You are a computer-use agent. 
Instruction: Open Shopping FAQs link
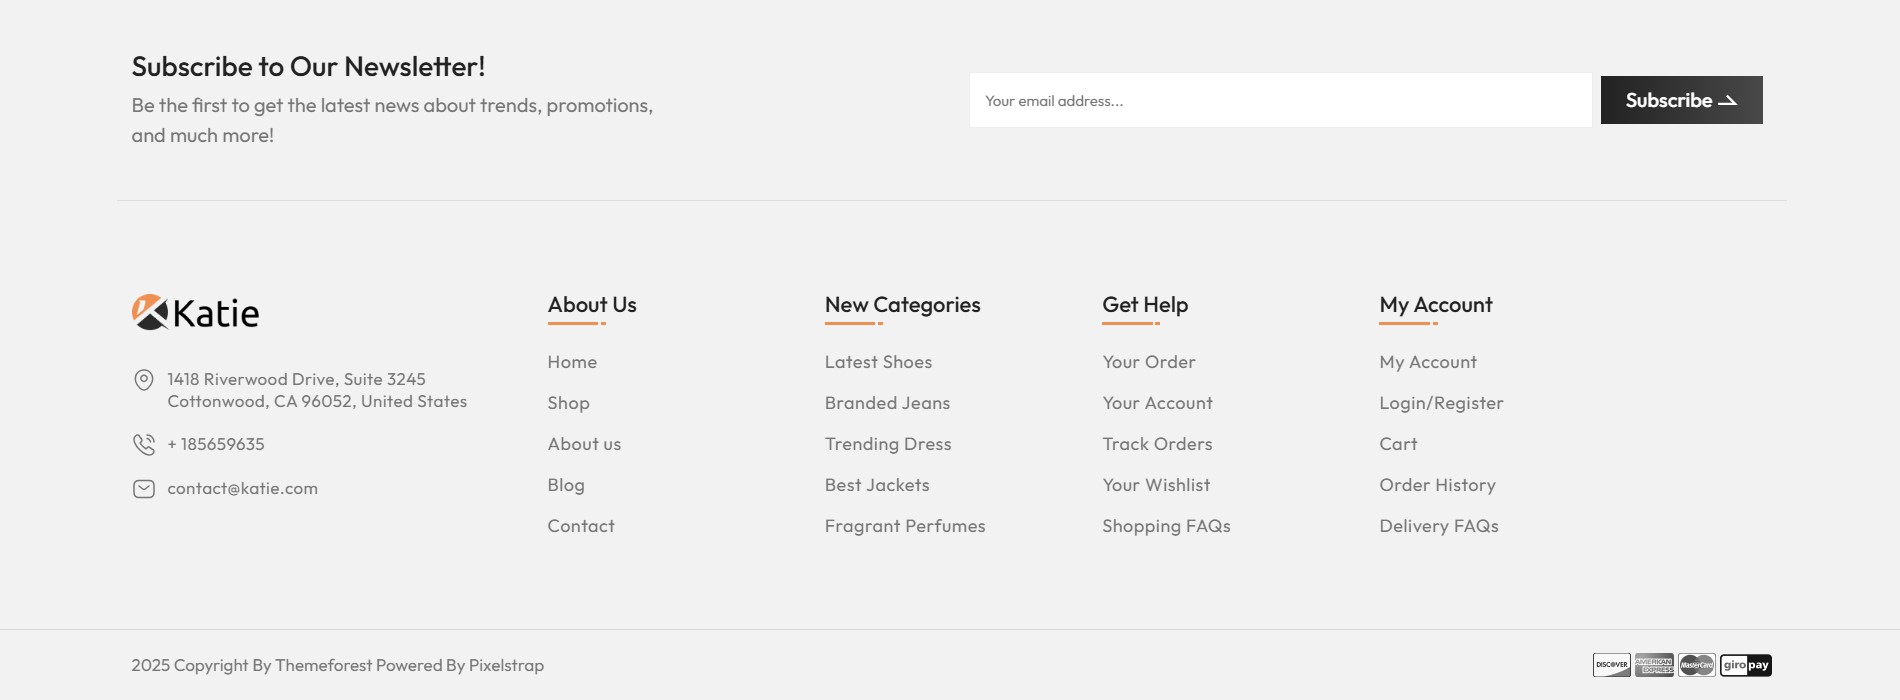click(x=1166, y=526)
